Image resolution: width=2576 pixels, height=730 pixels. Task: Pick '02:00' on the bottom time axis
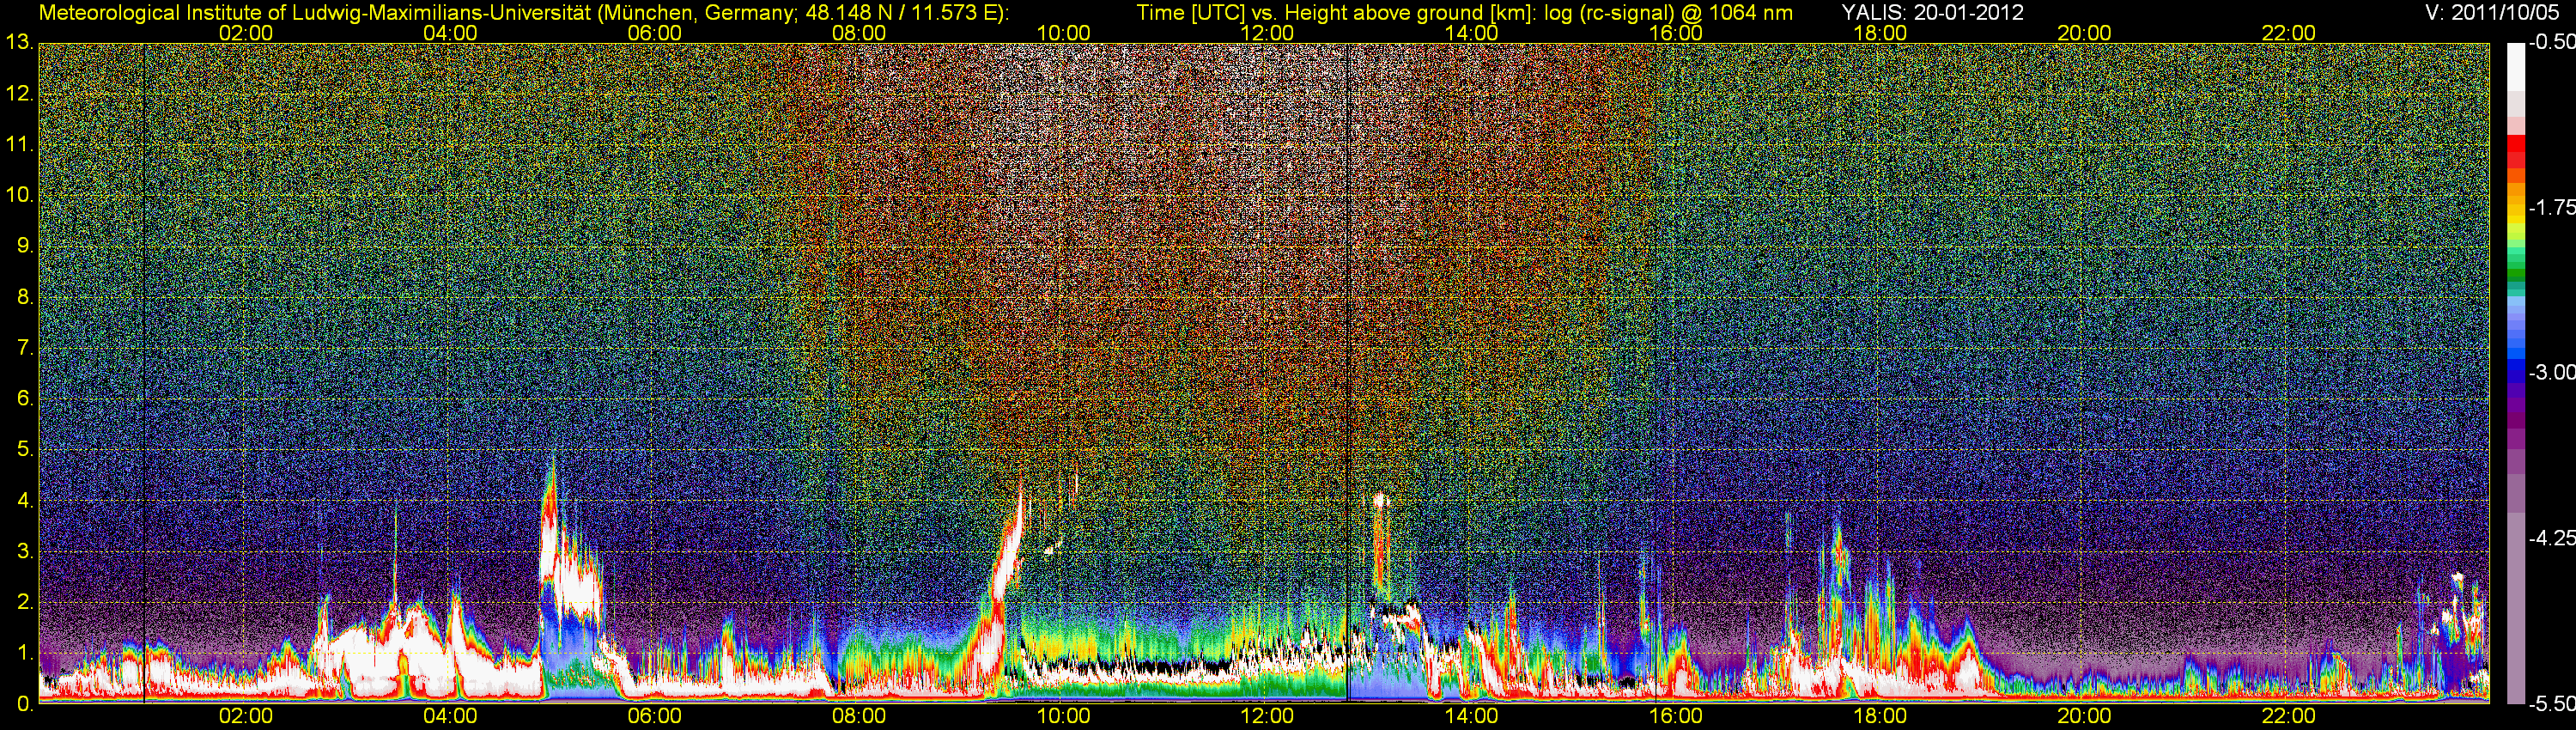[246, 716]
